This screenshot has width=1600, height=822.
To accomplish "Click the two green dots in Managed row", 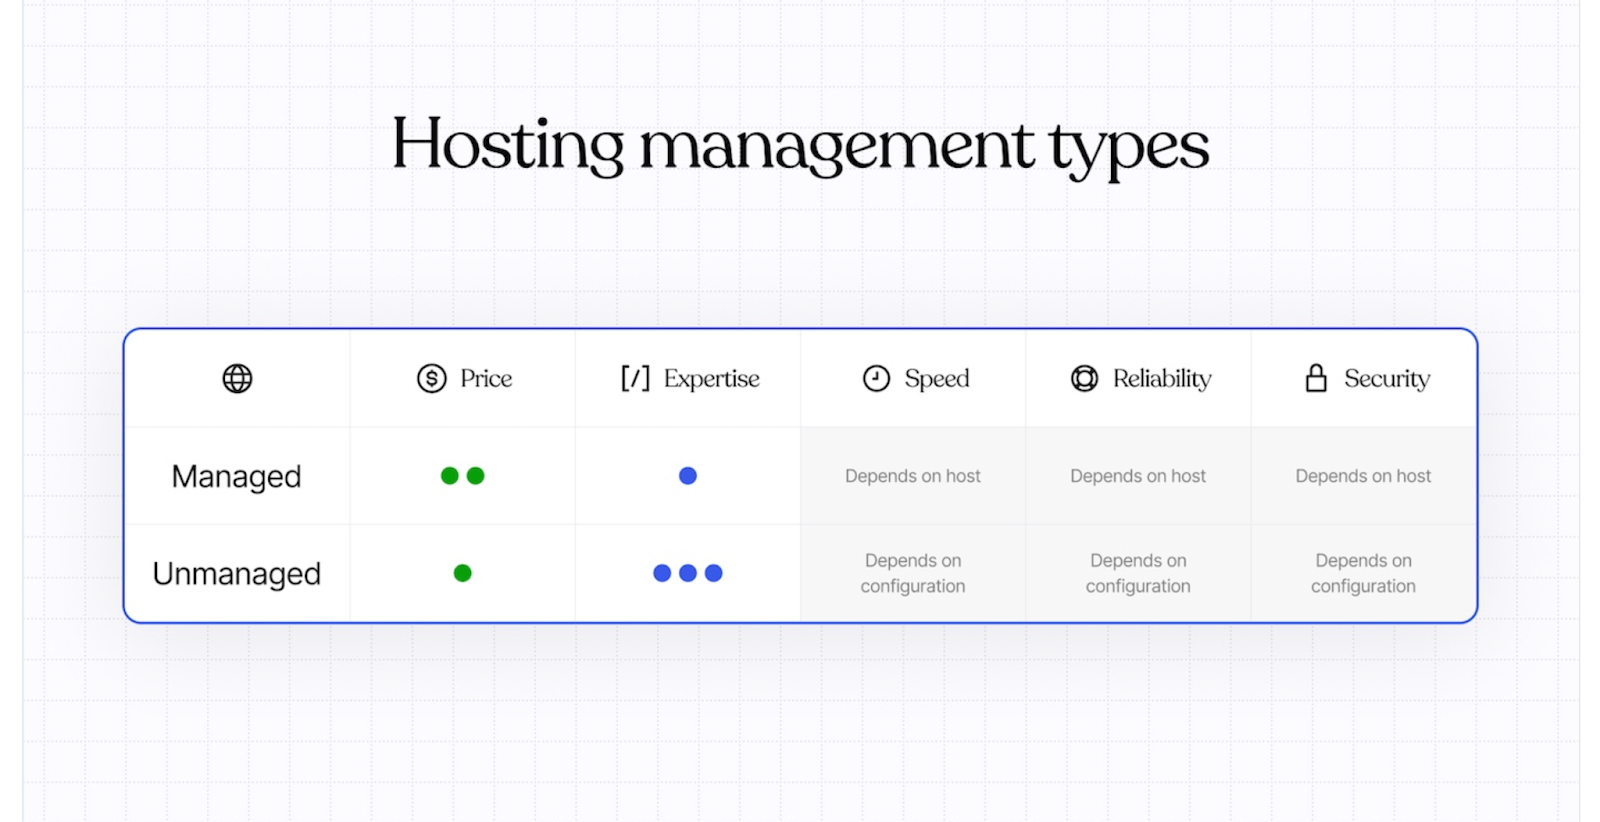I will [x=462, y=476].
